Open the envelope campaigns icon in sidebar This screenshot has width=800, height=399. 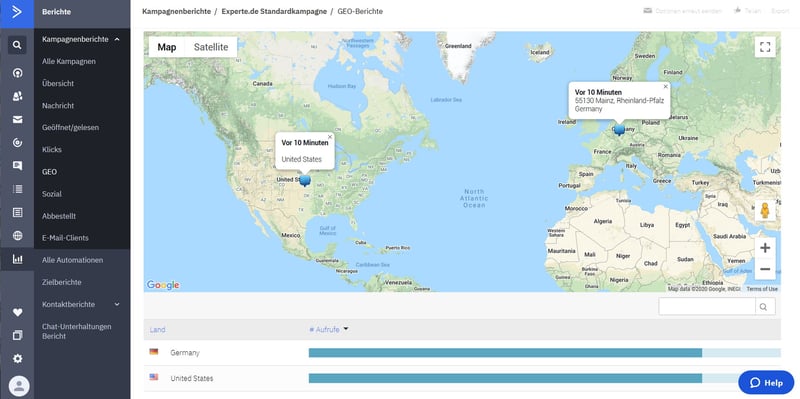[17, 119]
